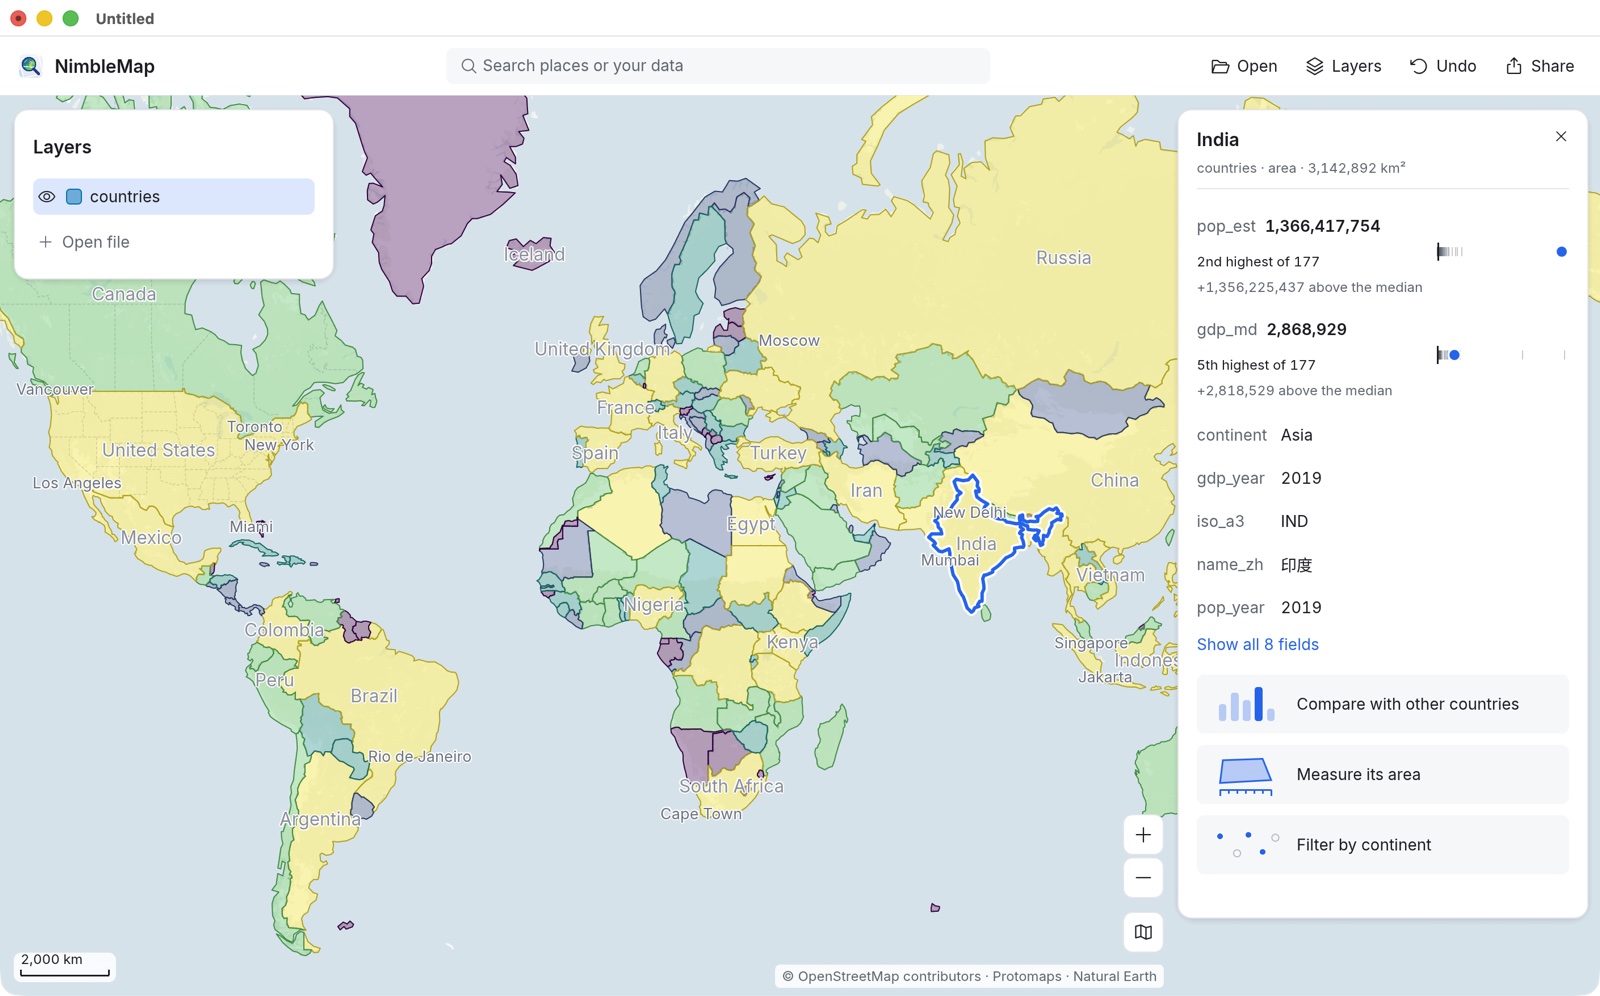Image resolution: width=1600 pixels, height=996 pixels.
Task: Click the Layers panel heading
Action: click(x=62, y=147)
